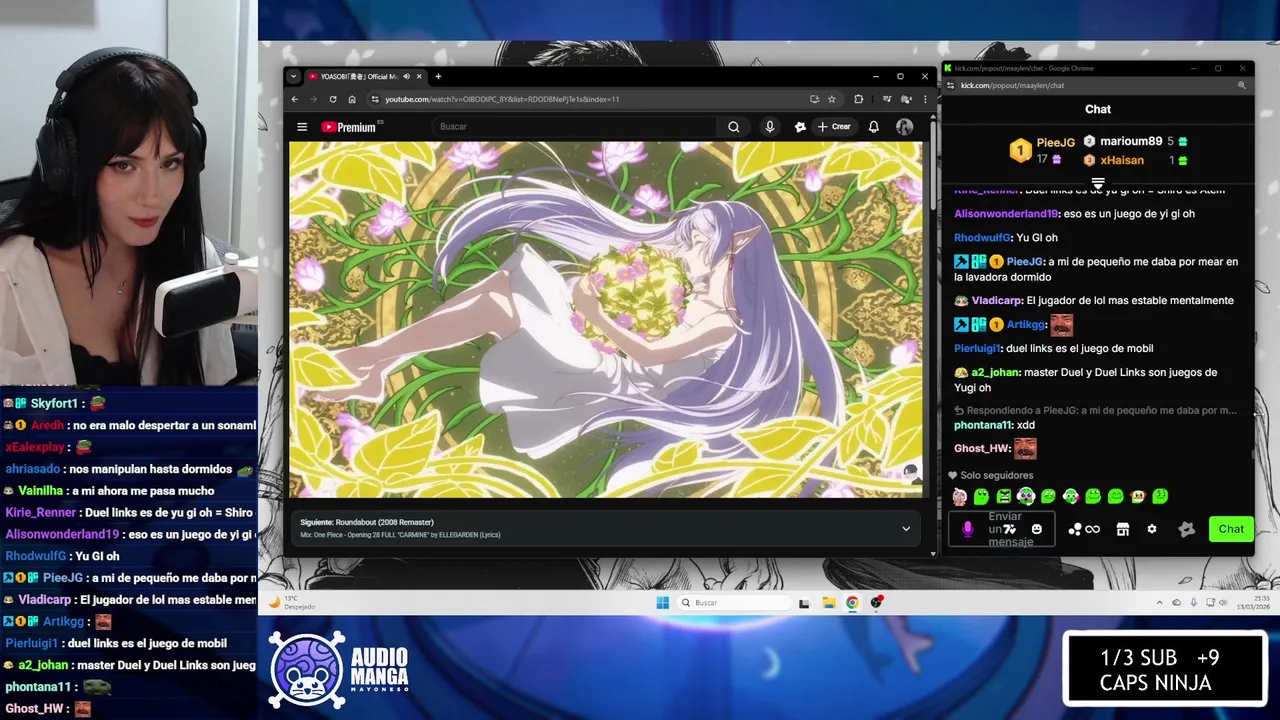Screen dimensions: 1280x720
Task: Send message with green Chat button
Action: click(1231, 529)
